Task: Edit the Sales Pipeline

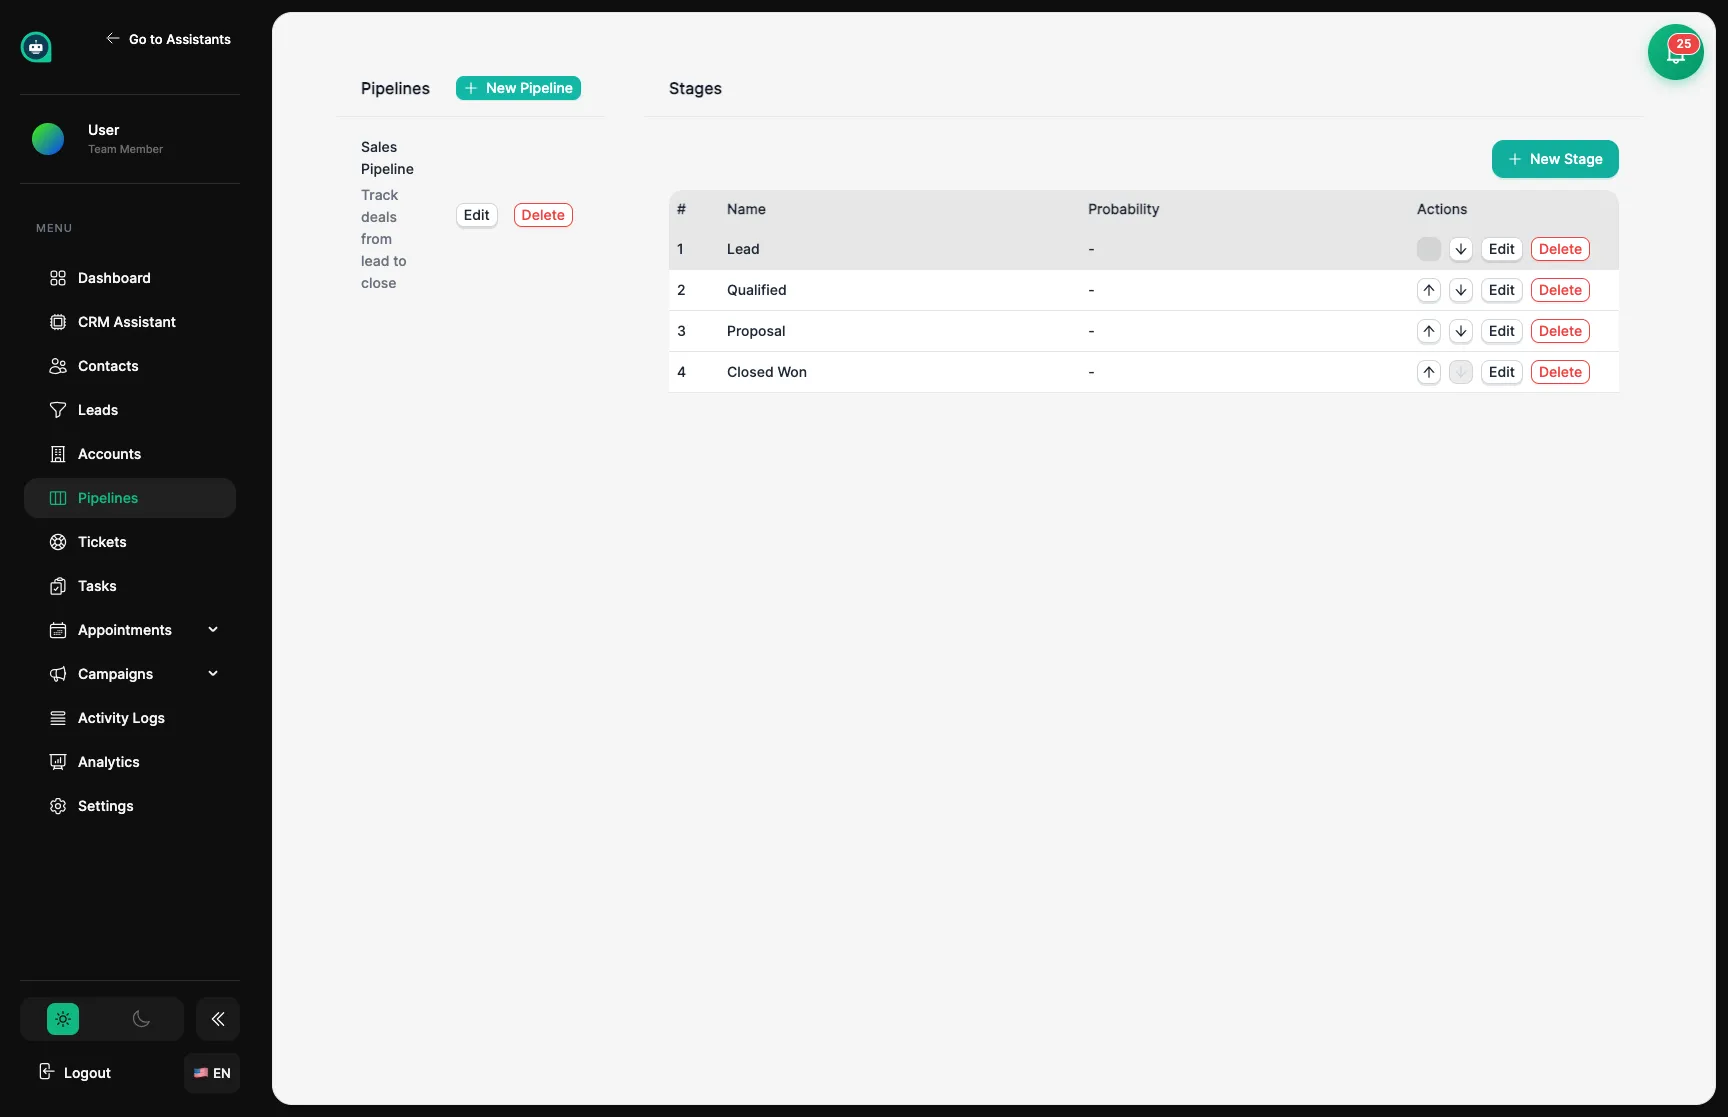Action: [x=477, y=215]
